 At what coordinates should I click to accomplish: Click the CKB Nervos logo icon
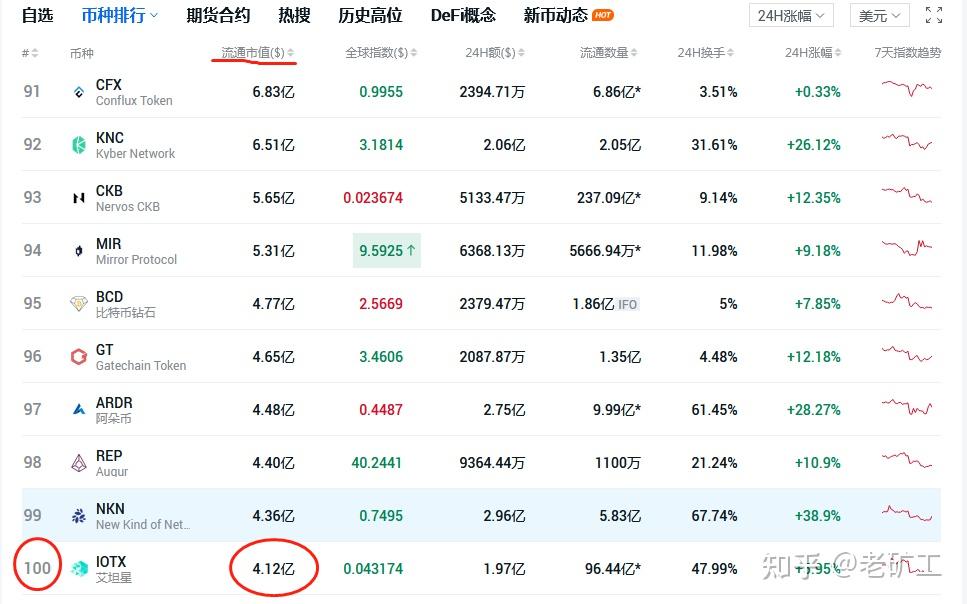79,198
